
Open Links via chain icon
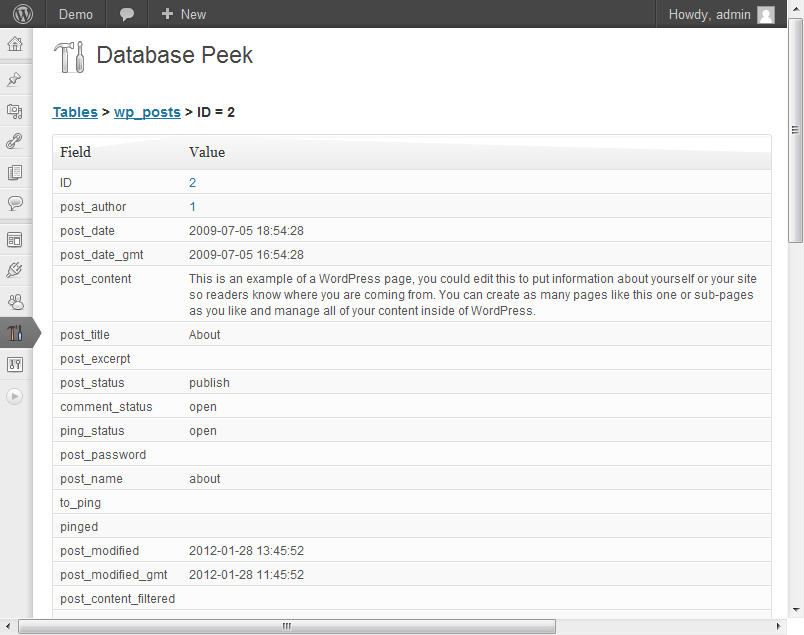click(15, 141)
